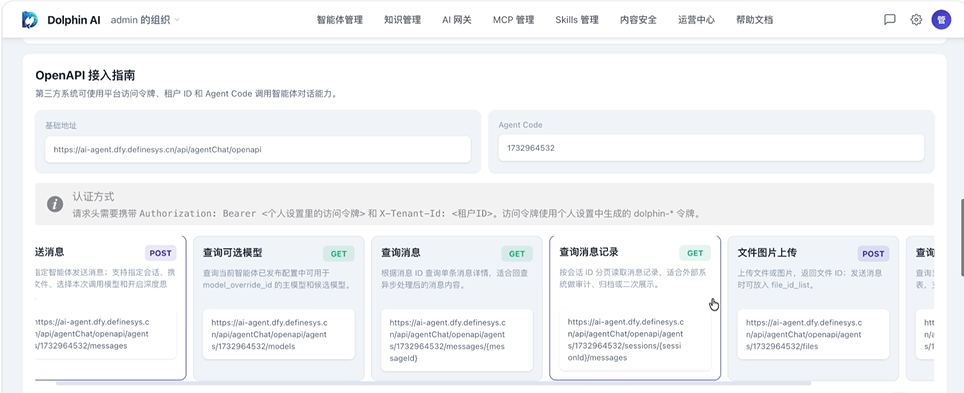This screenshot has height=393, width=964.
Task: Select the 查询消息 API card title
Action: (401, 253)
